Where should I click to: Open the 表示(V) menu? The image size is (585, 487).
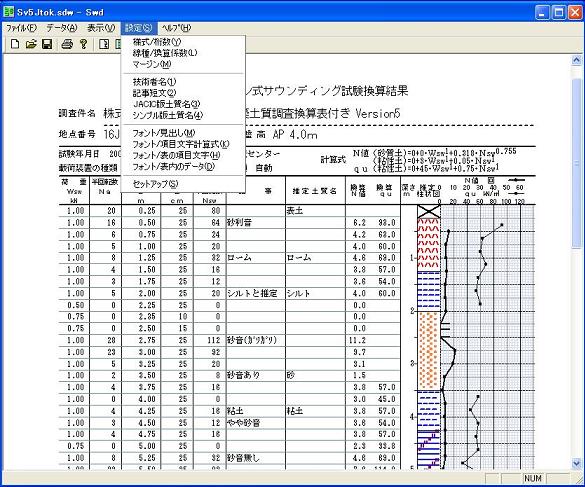[x=101, y=28]
